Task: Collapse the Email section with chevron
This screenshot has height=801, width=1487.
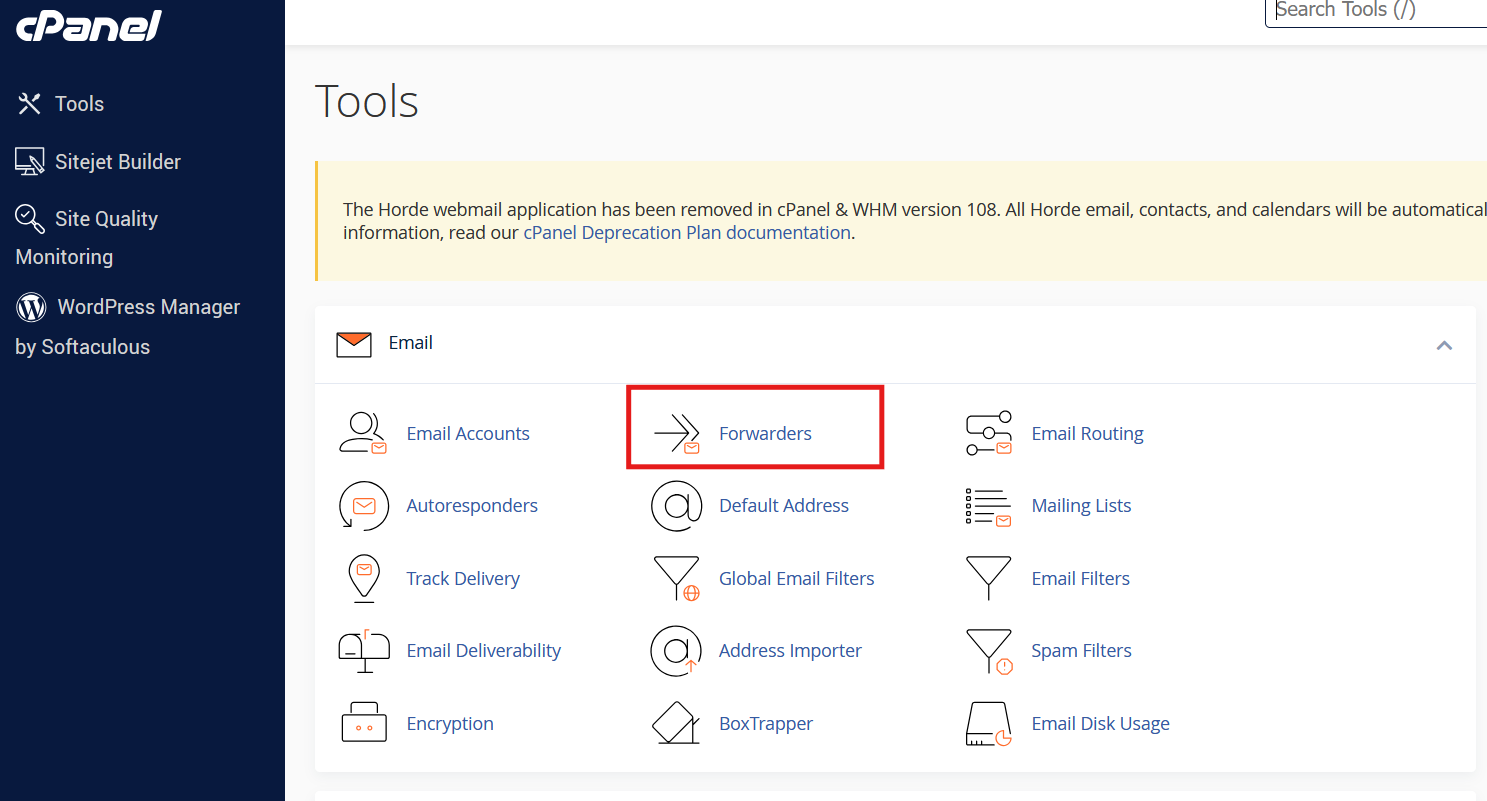Action: point(1444,345)
